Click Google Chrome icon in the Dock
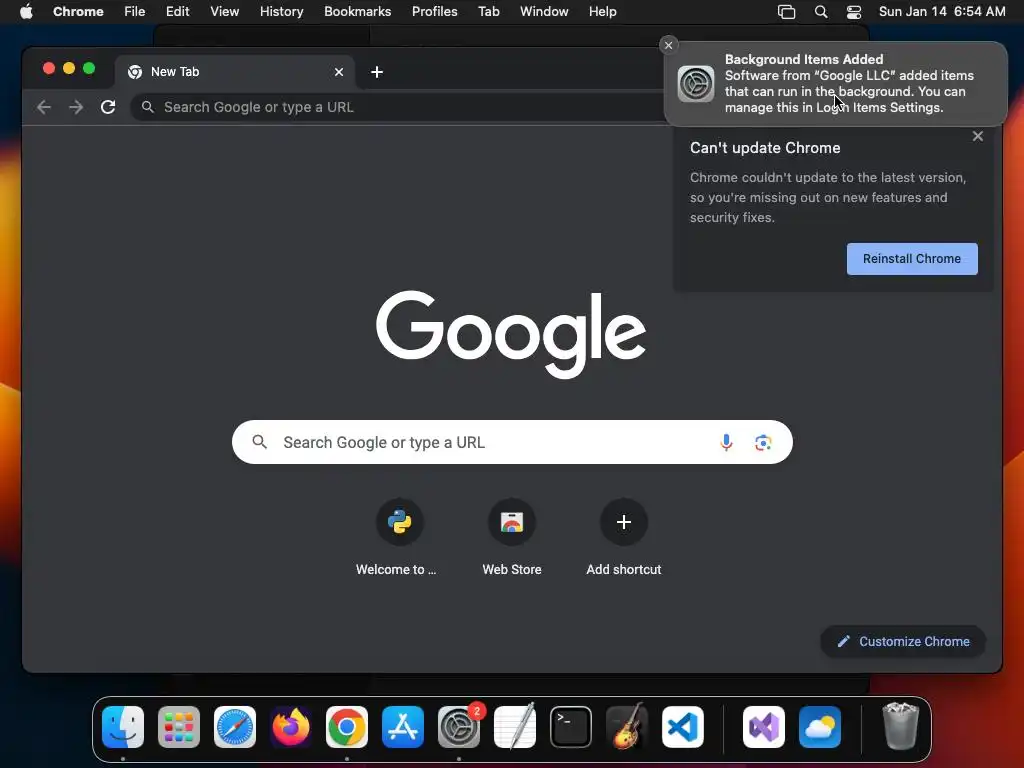 coord(347,727)
